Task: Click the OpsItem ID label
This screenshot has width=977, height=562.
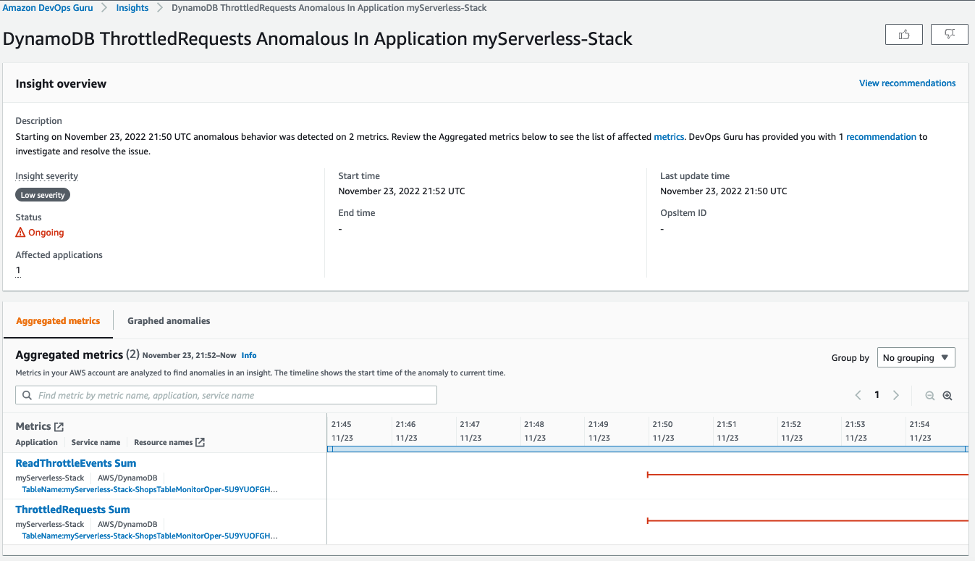Action: point(684,213)
